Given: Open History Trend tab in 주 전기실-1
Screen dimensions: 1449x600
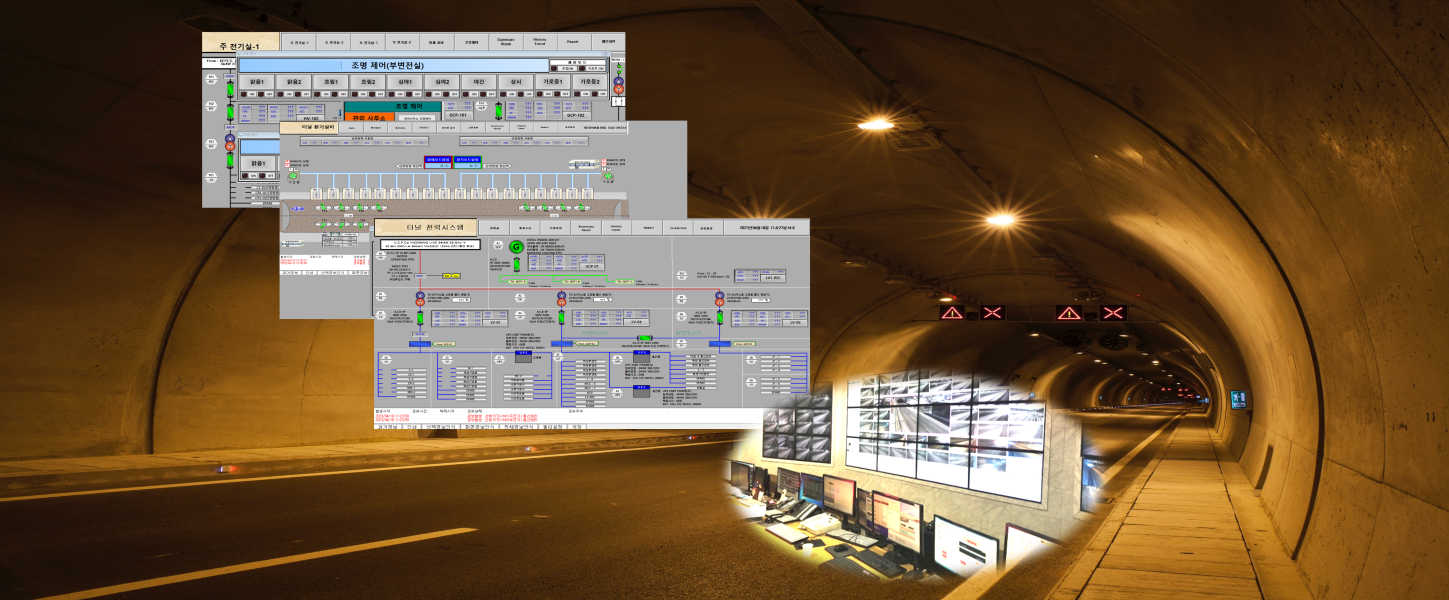Looking at the screenshot, I should (x=539, y=43).
